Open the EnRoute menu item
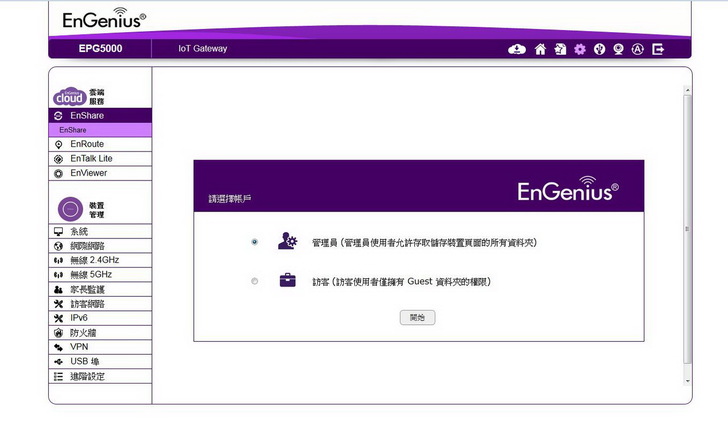Viewport: 728px width, 435px height. tap(100, 144)
